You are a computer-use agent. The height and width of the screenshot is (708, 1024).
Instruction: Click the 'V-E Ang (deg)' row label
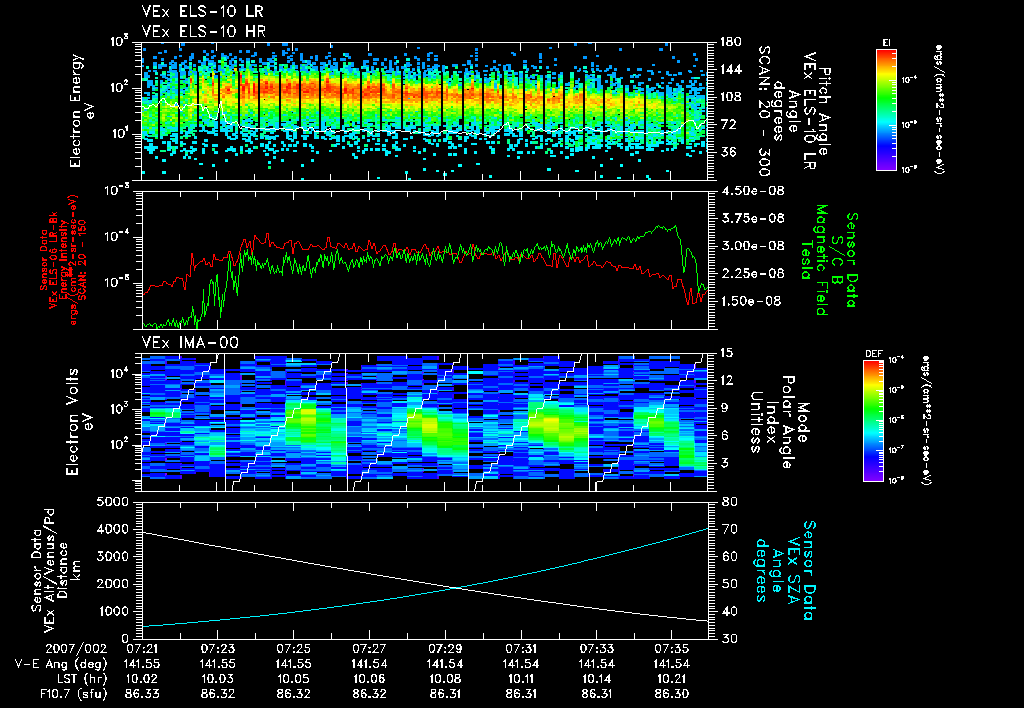click(x=60, y=664)
